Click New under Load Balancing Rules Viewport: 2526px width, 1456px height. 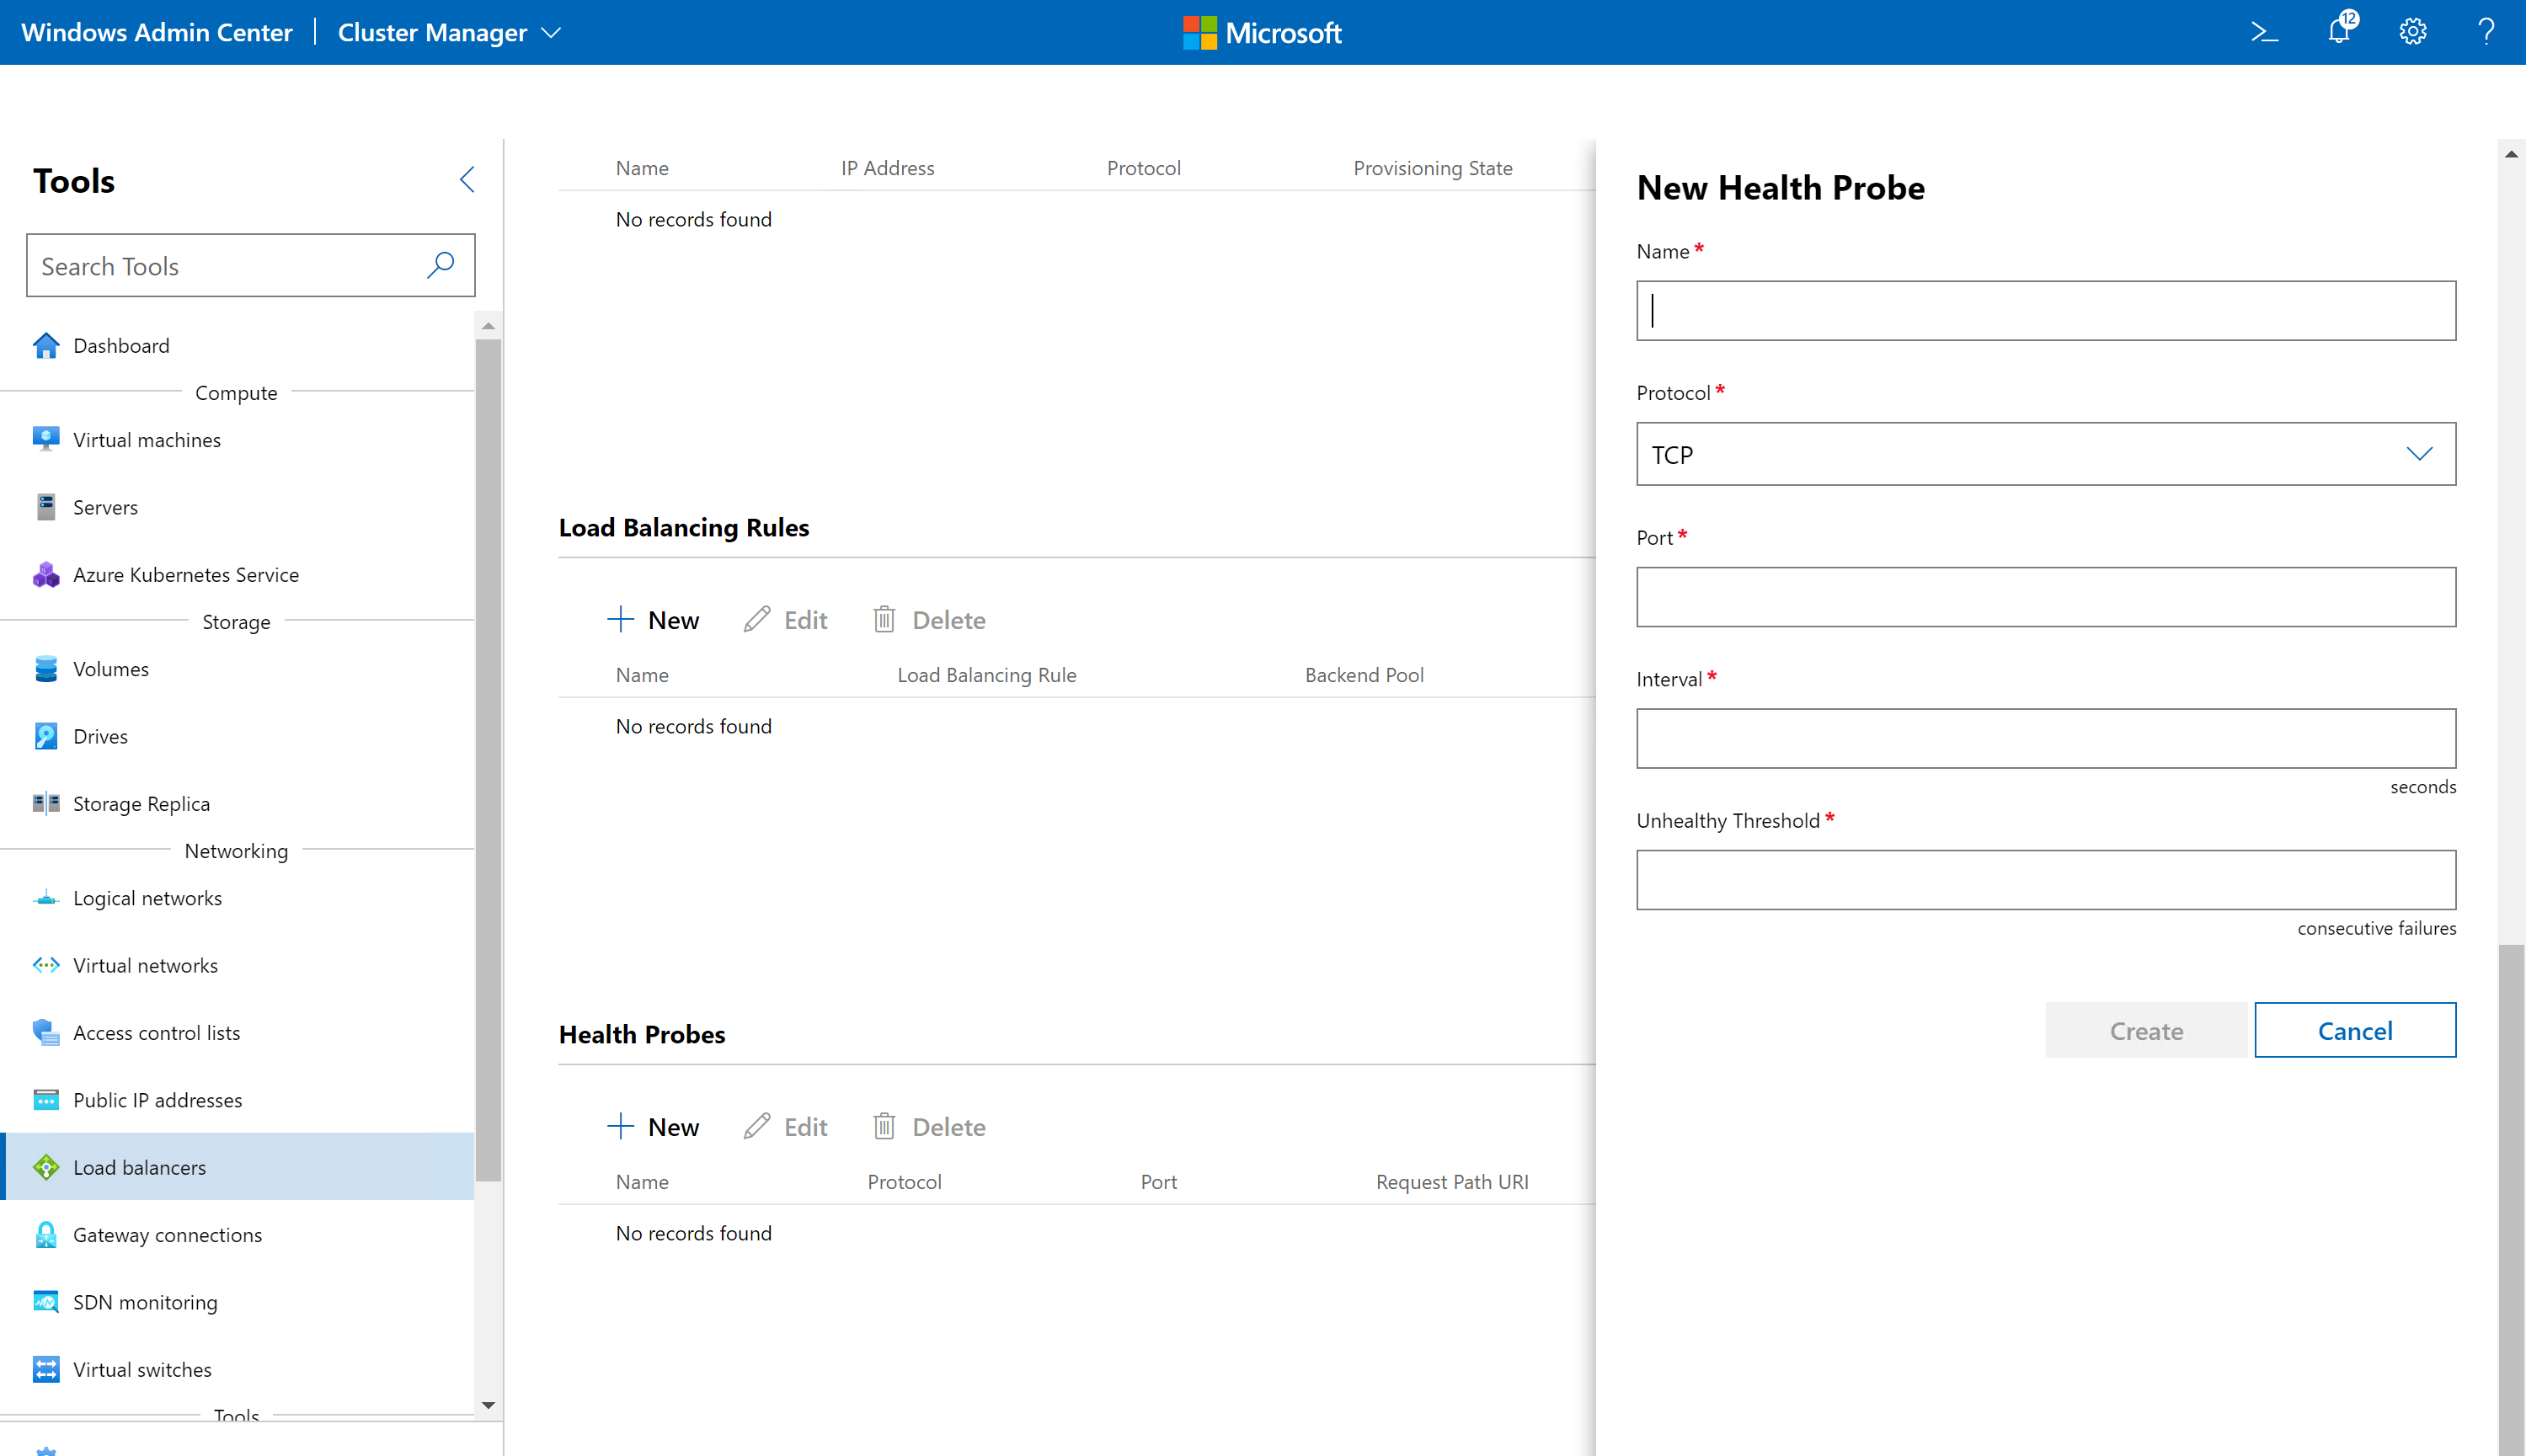653,620
